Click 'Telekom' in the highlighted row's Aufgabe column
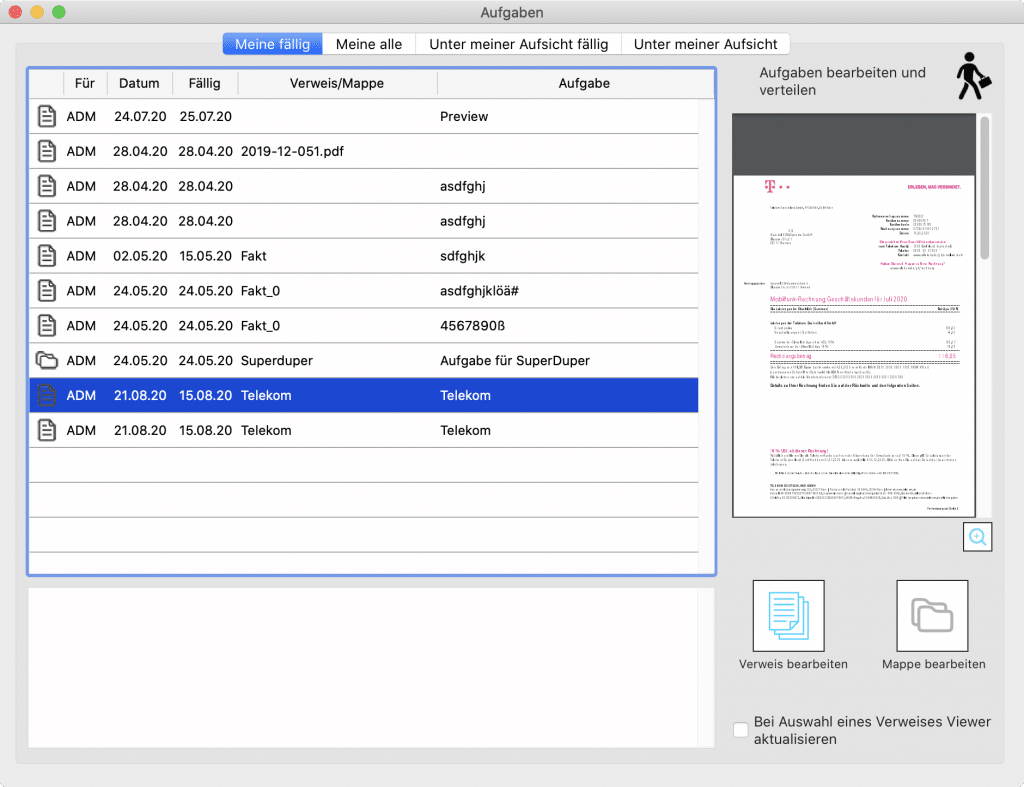Screen dimensions: 1024x787 pos(465,396)
